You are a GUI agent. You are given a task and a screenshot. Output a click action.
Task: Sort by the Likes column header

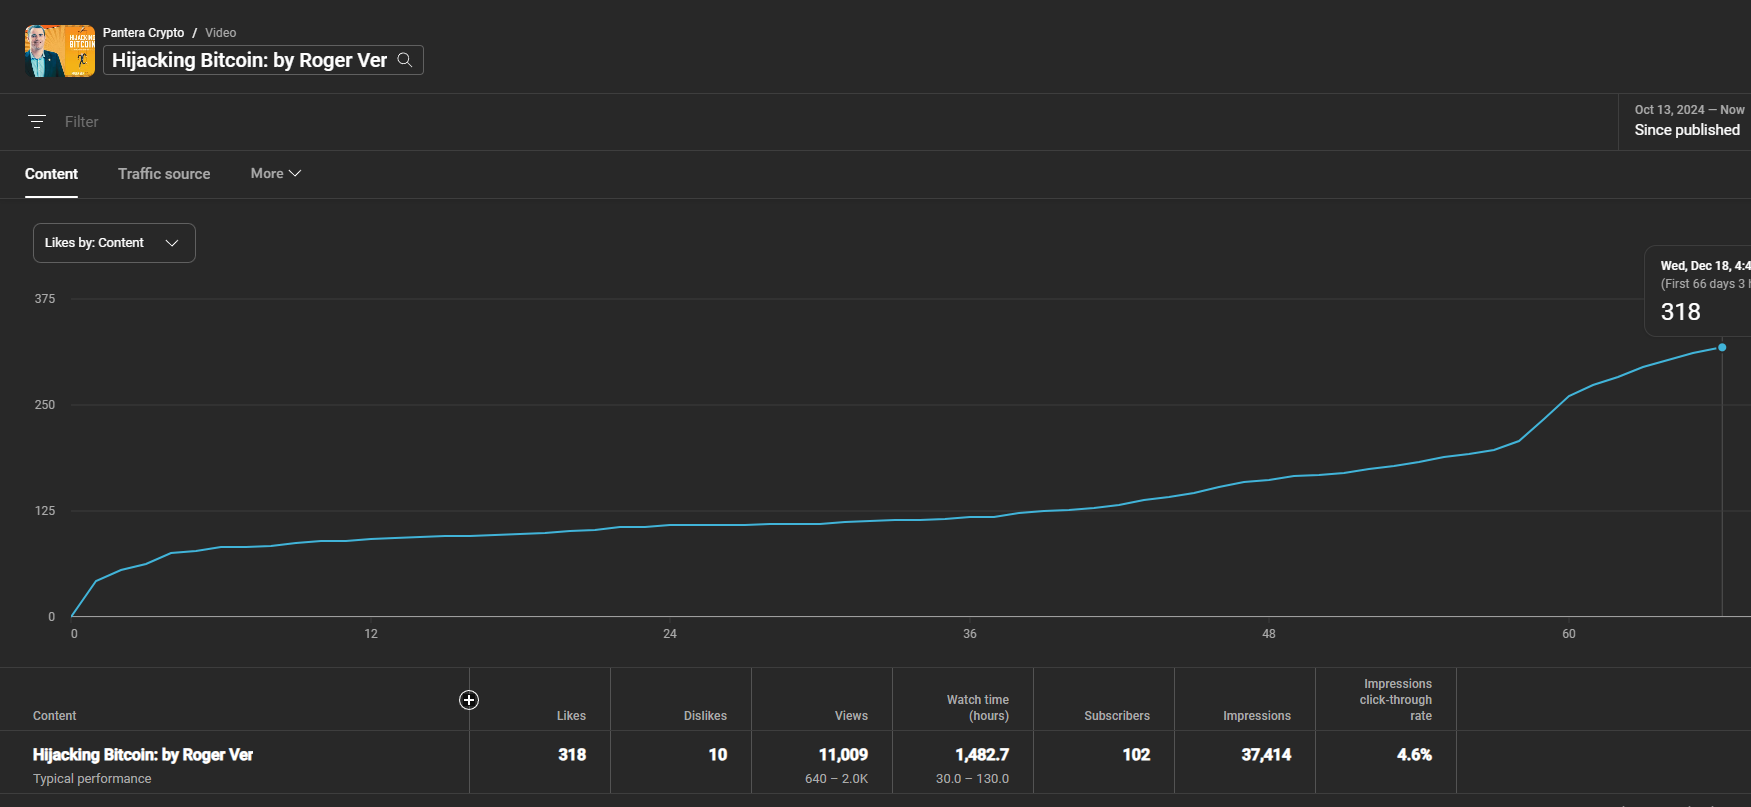pos(571,716)
